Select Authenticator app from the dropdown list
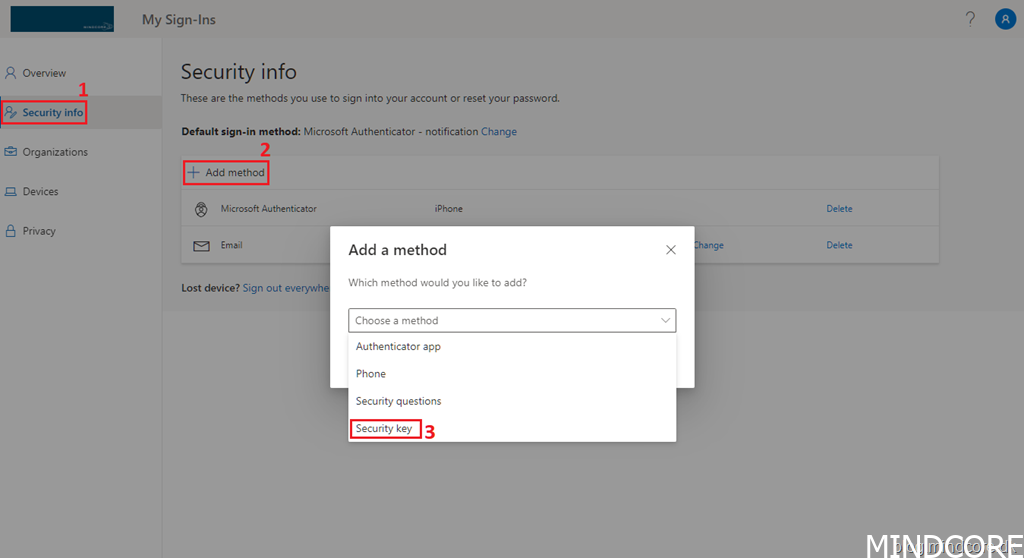This screenshot has width=1024, height=558. tap(398, 347)
